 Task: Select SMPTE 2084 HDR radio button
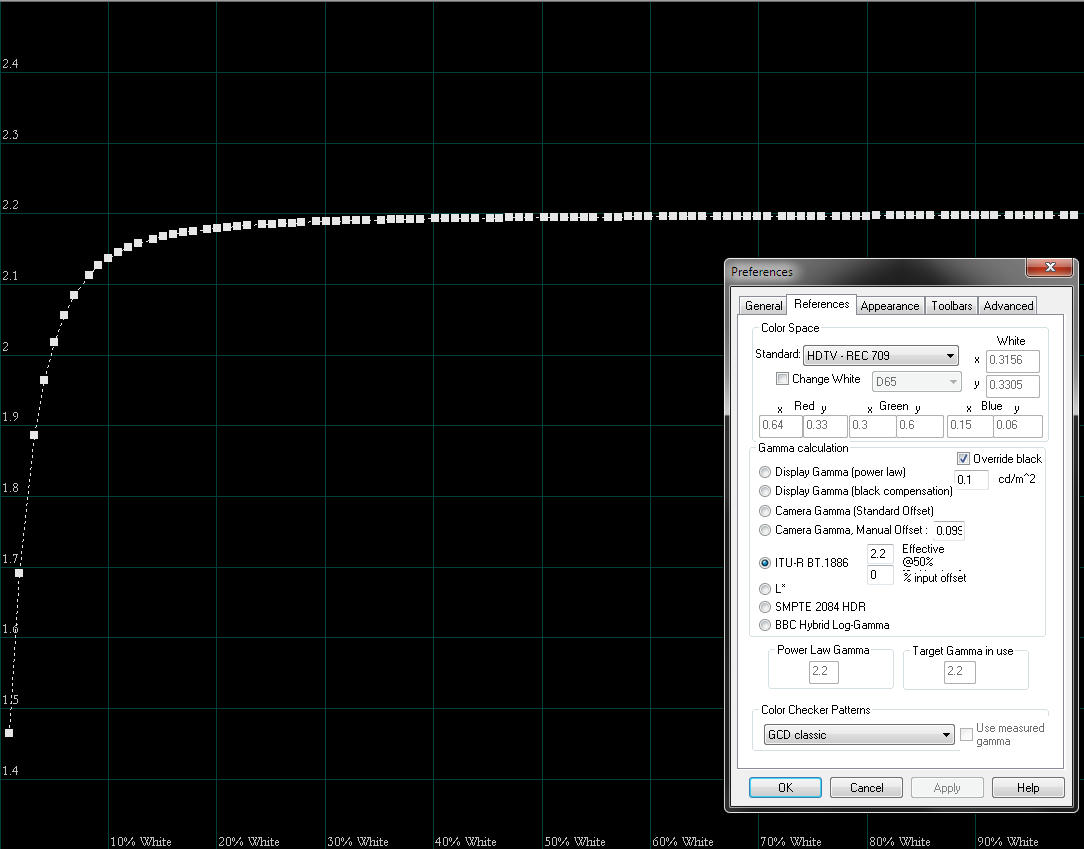click(x=766, y=607)
